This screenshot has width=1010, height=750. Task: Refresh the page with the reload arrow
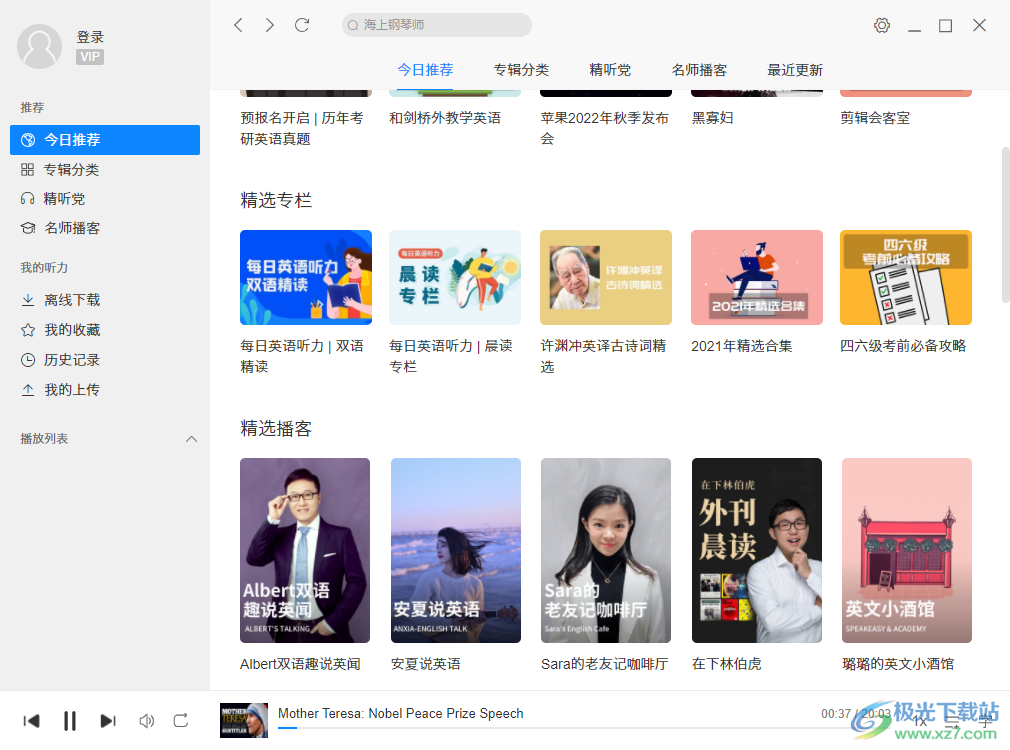click(x=302, y=25)
